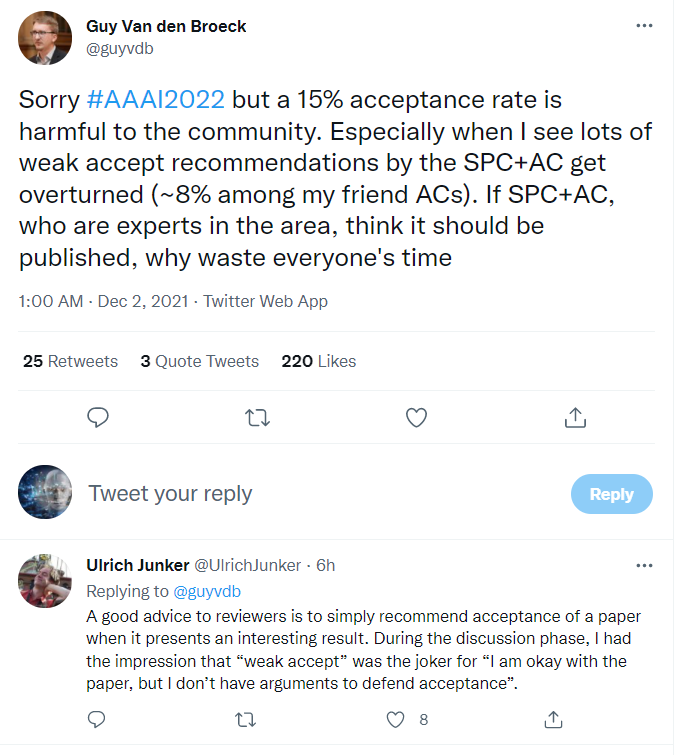This screenshot has height=755, width=699.
Task: Open @guyvdb mention in reply
Action: tap(207, 591)
